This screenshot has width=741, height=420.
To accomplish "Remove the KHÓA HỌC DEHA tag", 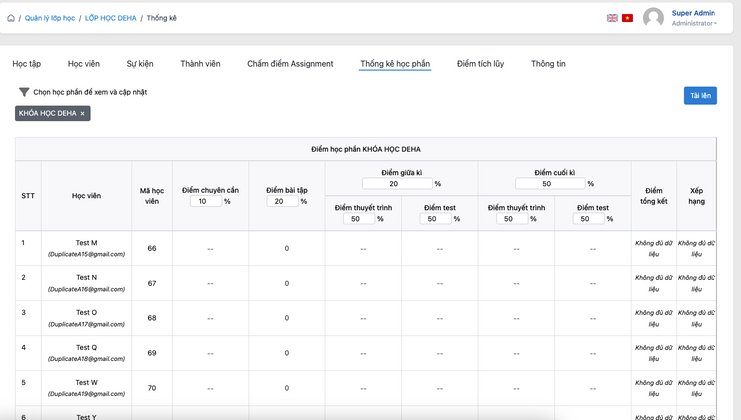I will 83,114.
